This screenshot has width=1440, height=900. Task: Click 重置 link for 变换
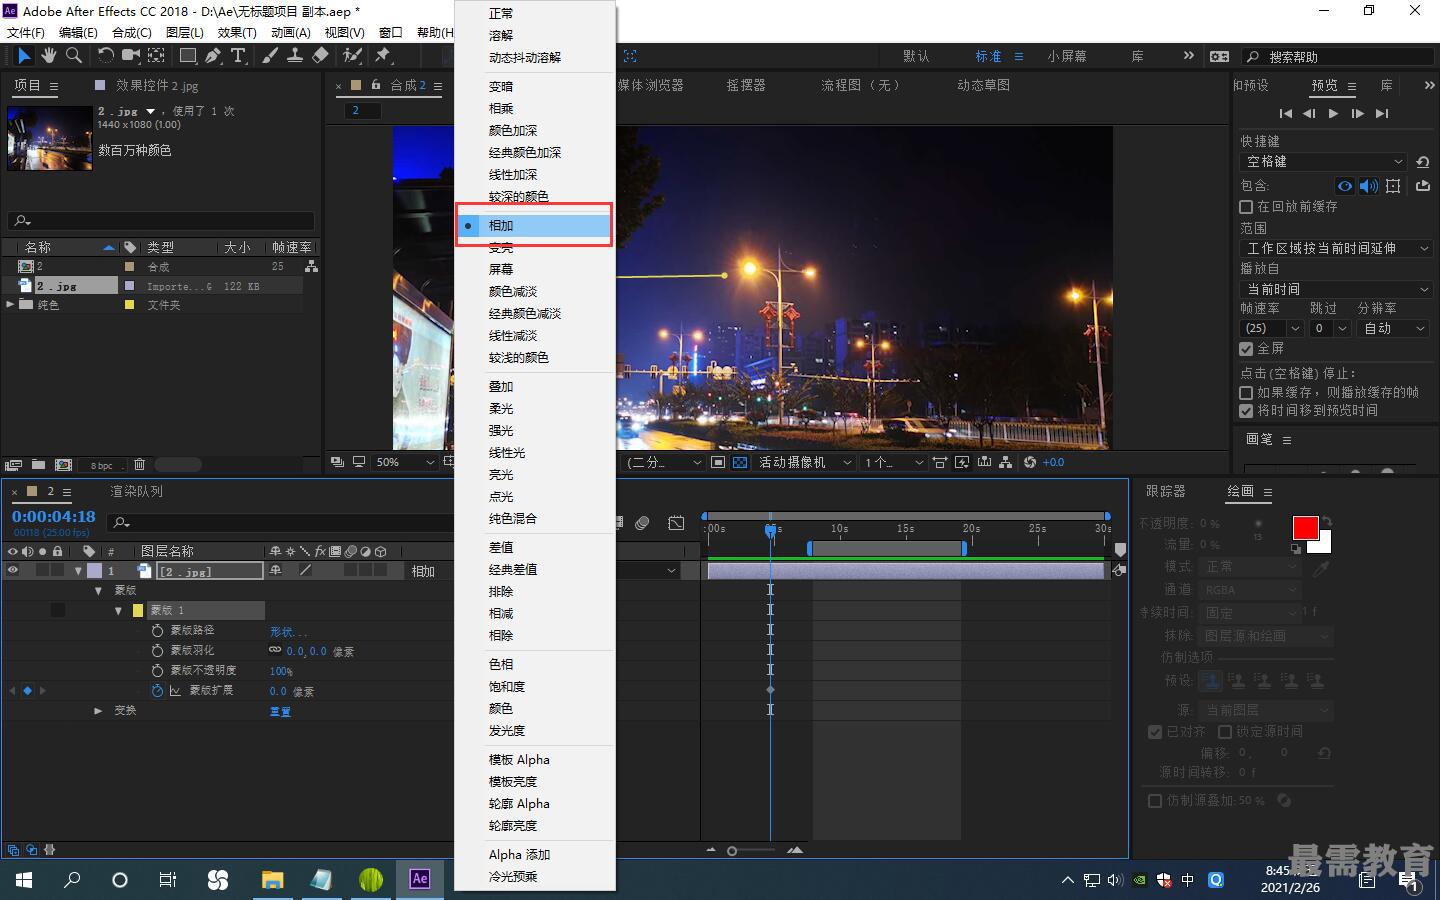(280, 711)
